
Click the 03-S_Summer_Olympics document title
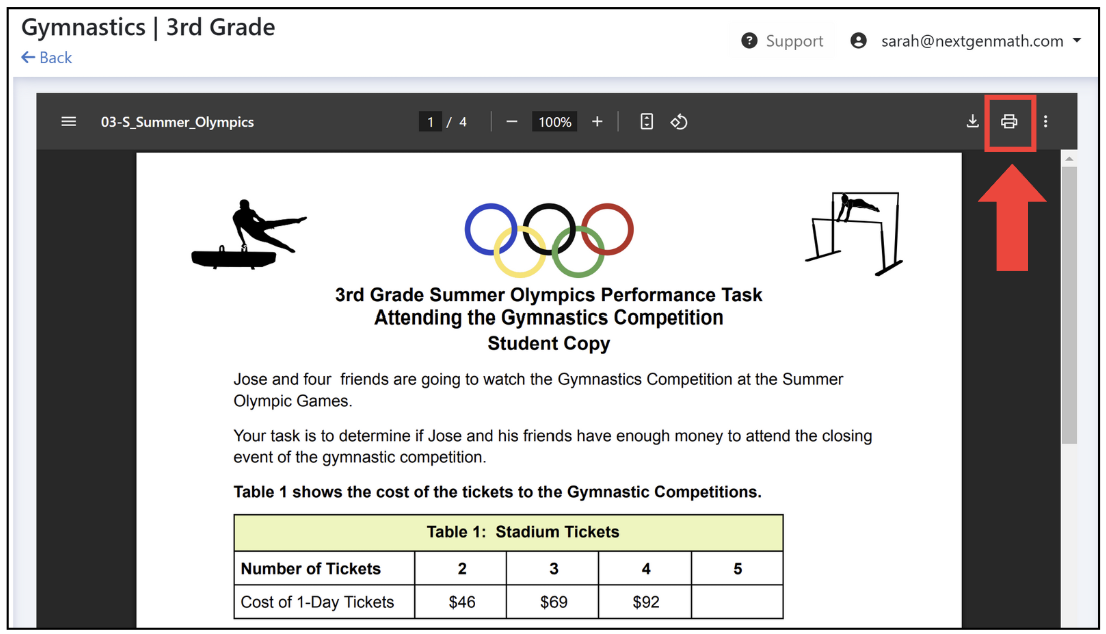177,122
